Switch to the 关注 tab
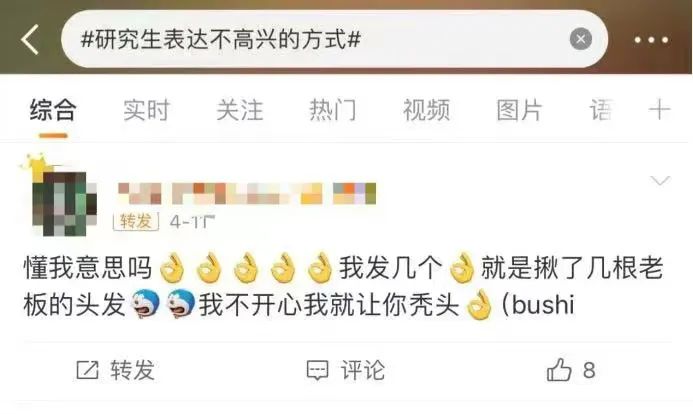Viewport: 693px width, 414px height. pyautogui.click(x=240, y=110)
